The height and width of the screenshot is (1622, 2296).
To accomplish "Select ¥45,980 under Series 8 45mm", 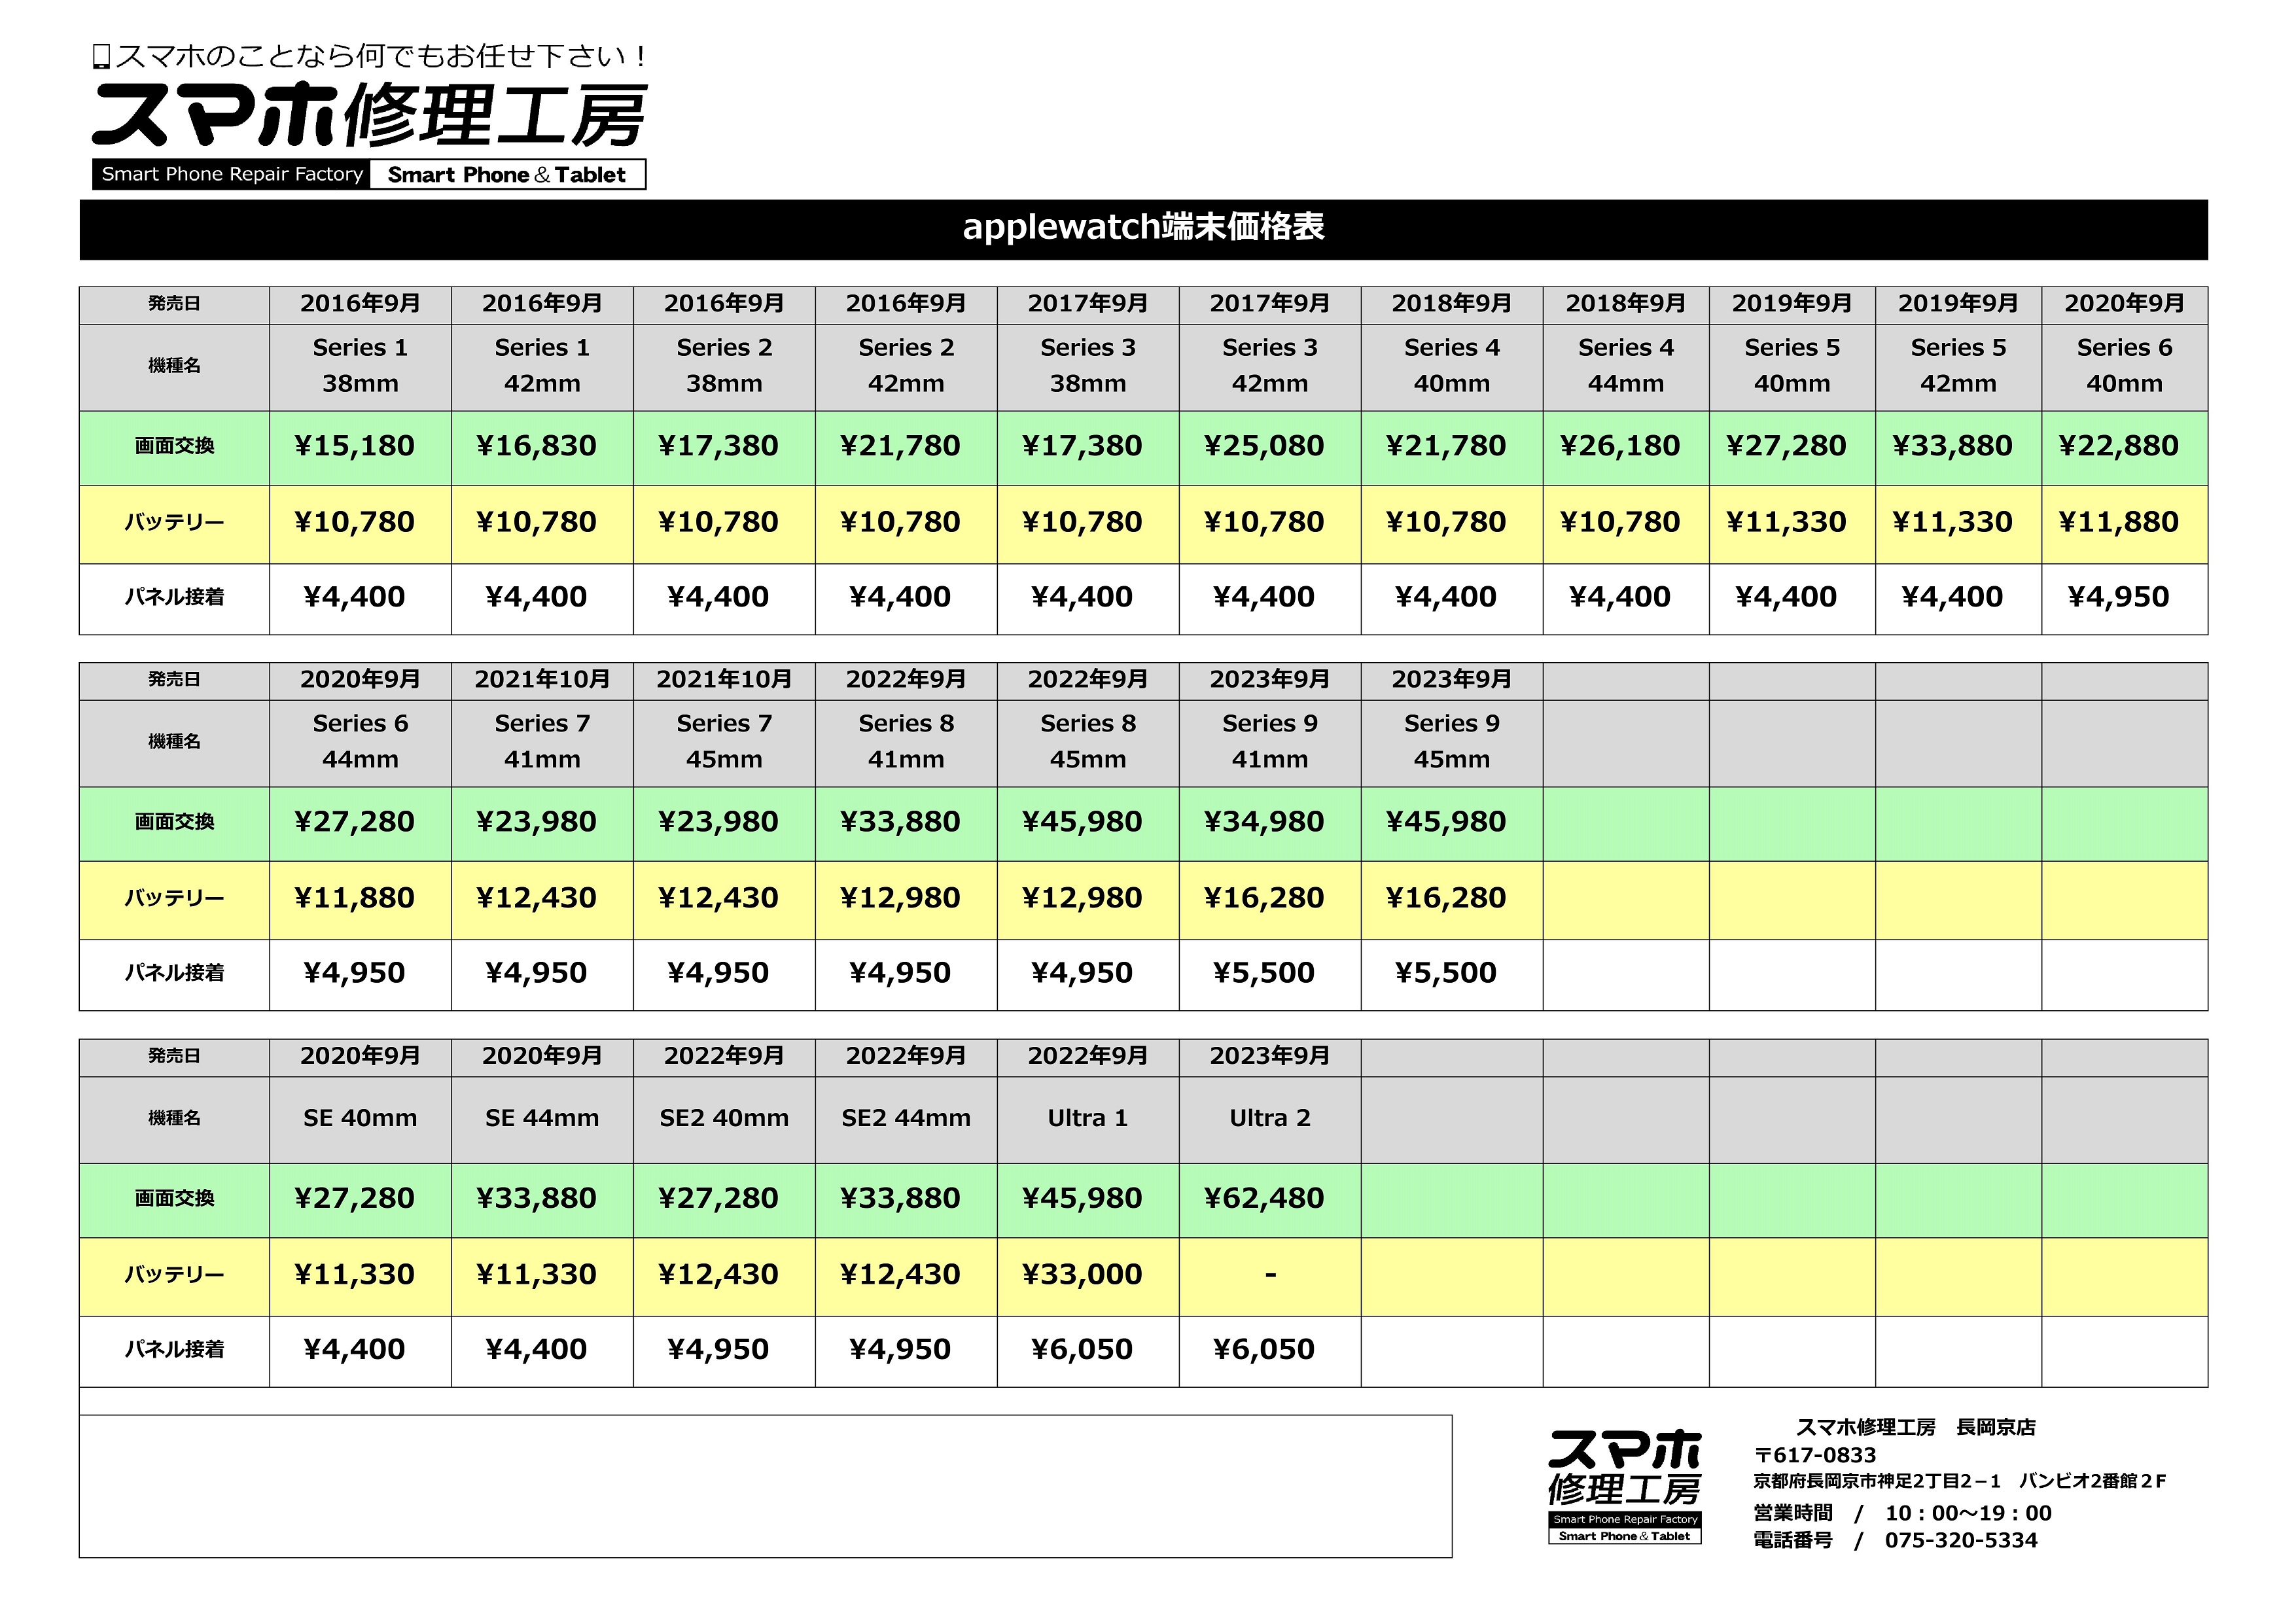I will (1082, 822).
